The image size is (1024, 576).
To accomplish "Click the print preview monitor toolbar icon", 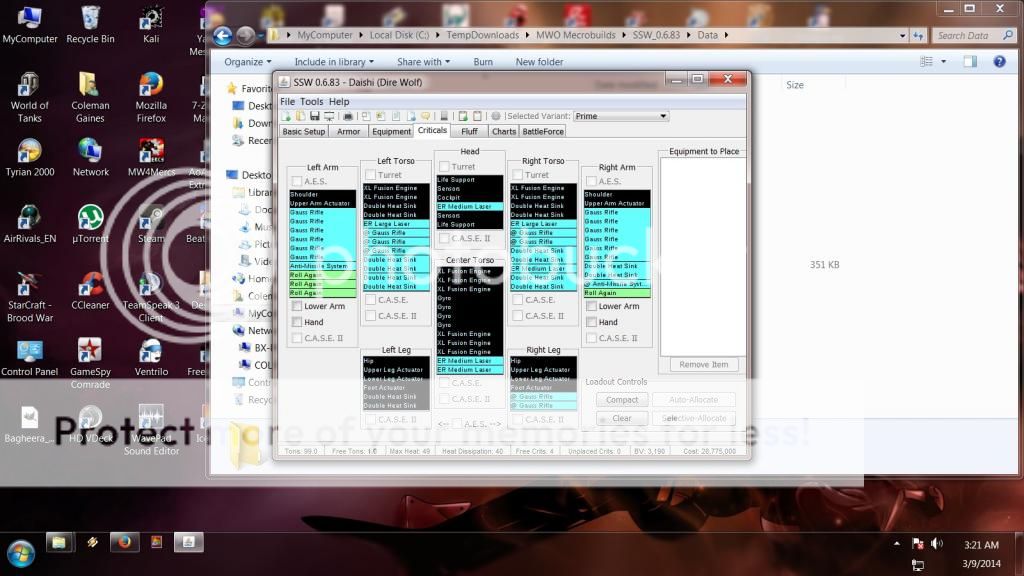I will point(328,116).
